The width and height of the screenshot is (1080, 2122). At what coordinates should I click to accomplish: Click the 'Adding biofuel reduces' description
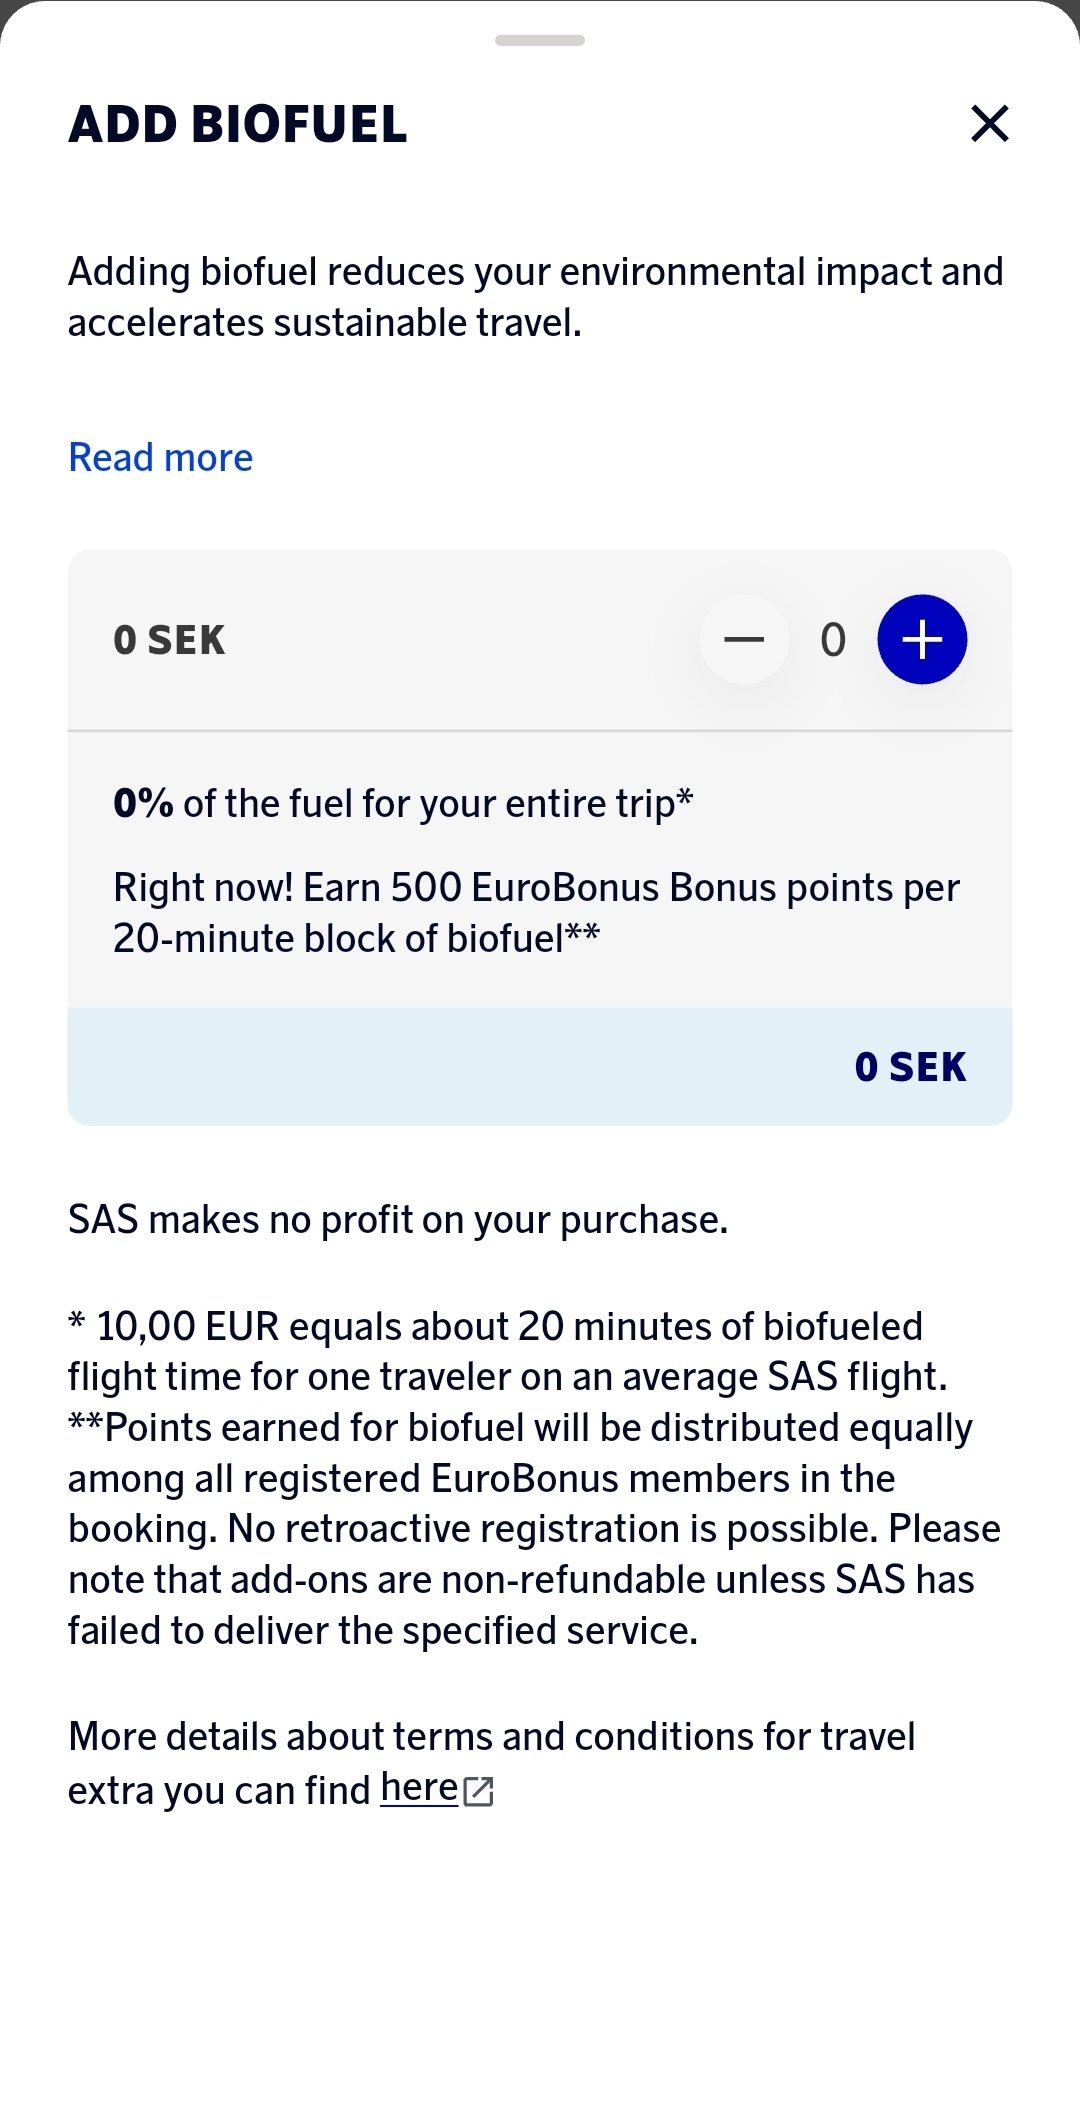[x=536, y=297]
